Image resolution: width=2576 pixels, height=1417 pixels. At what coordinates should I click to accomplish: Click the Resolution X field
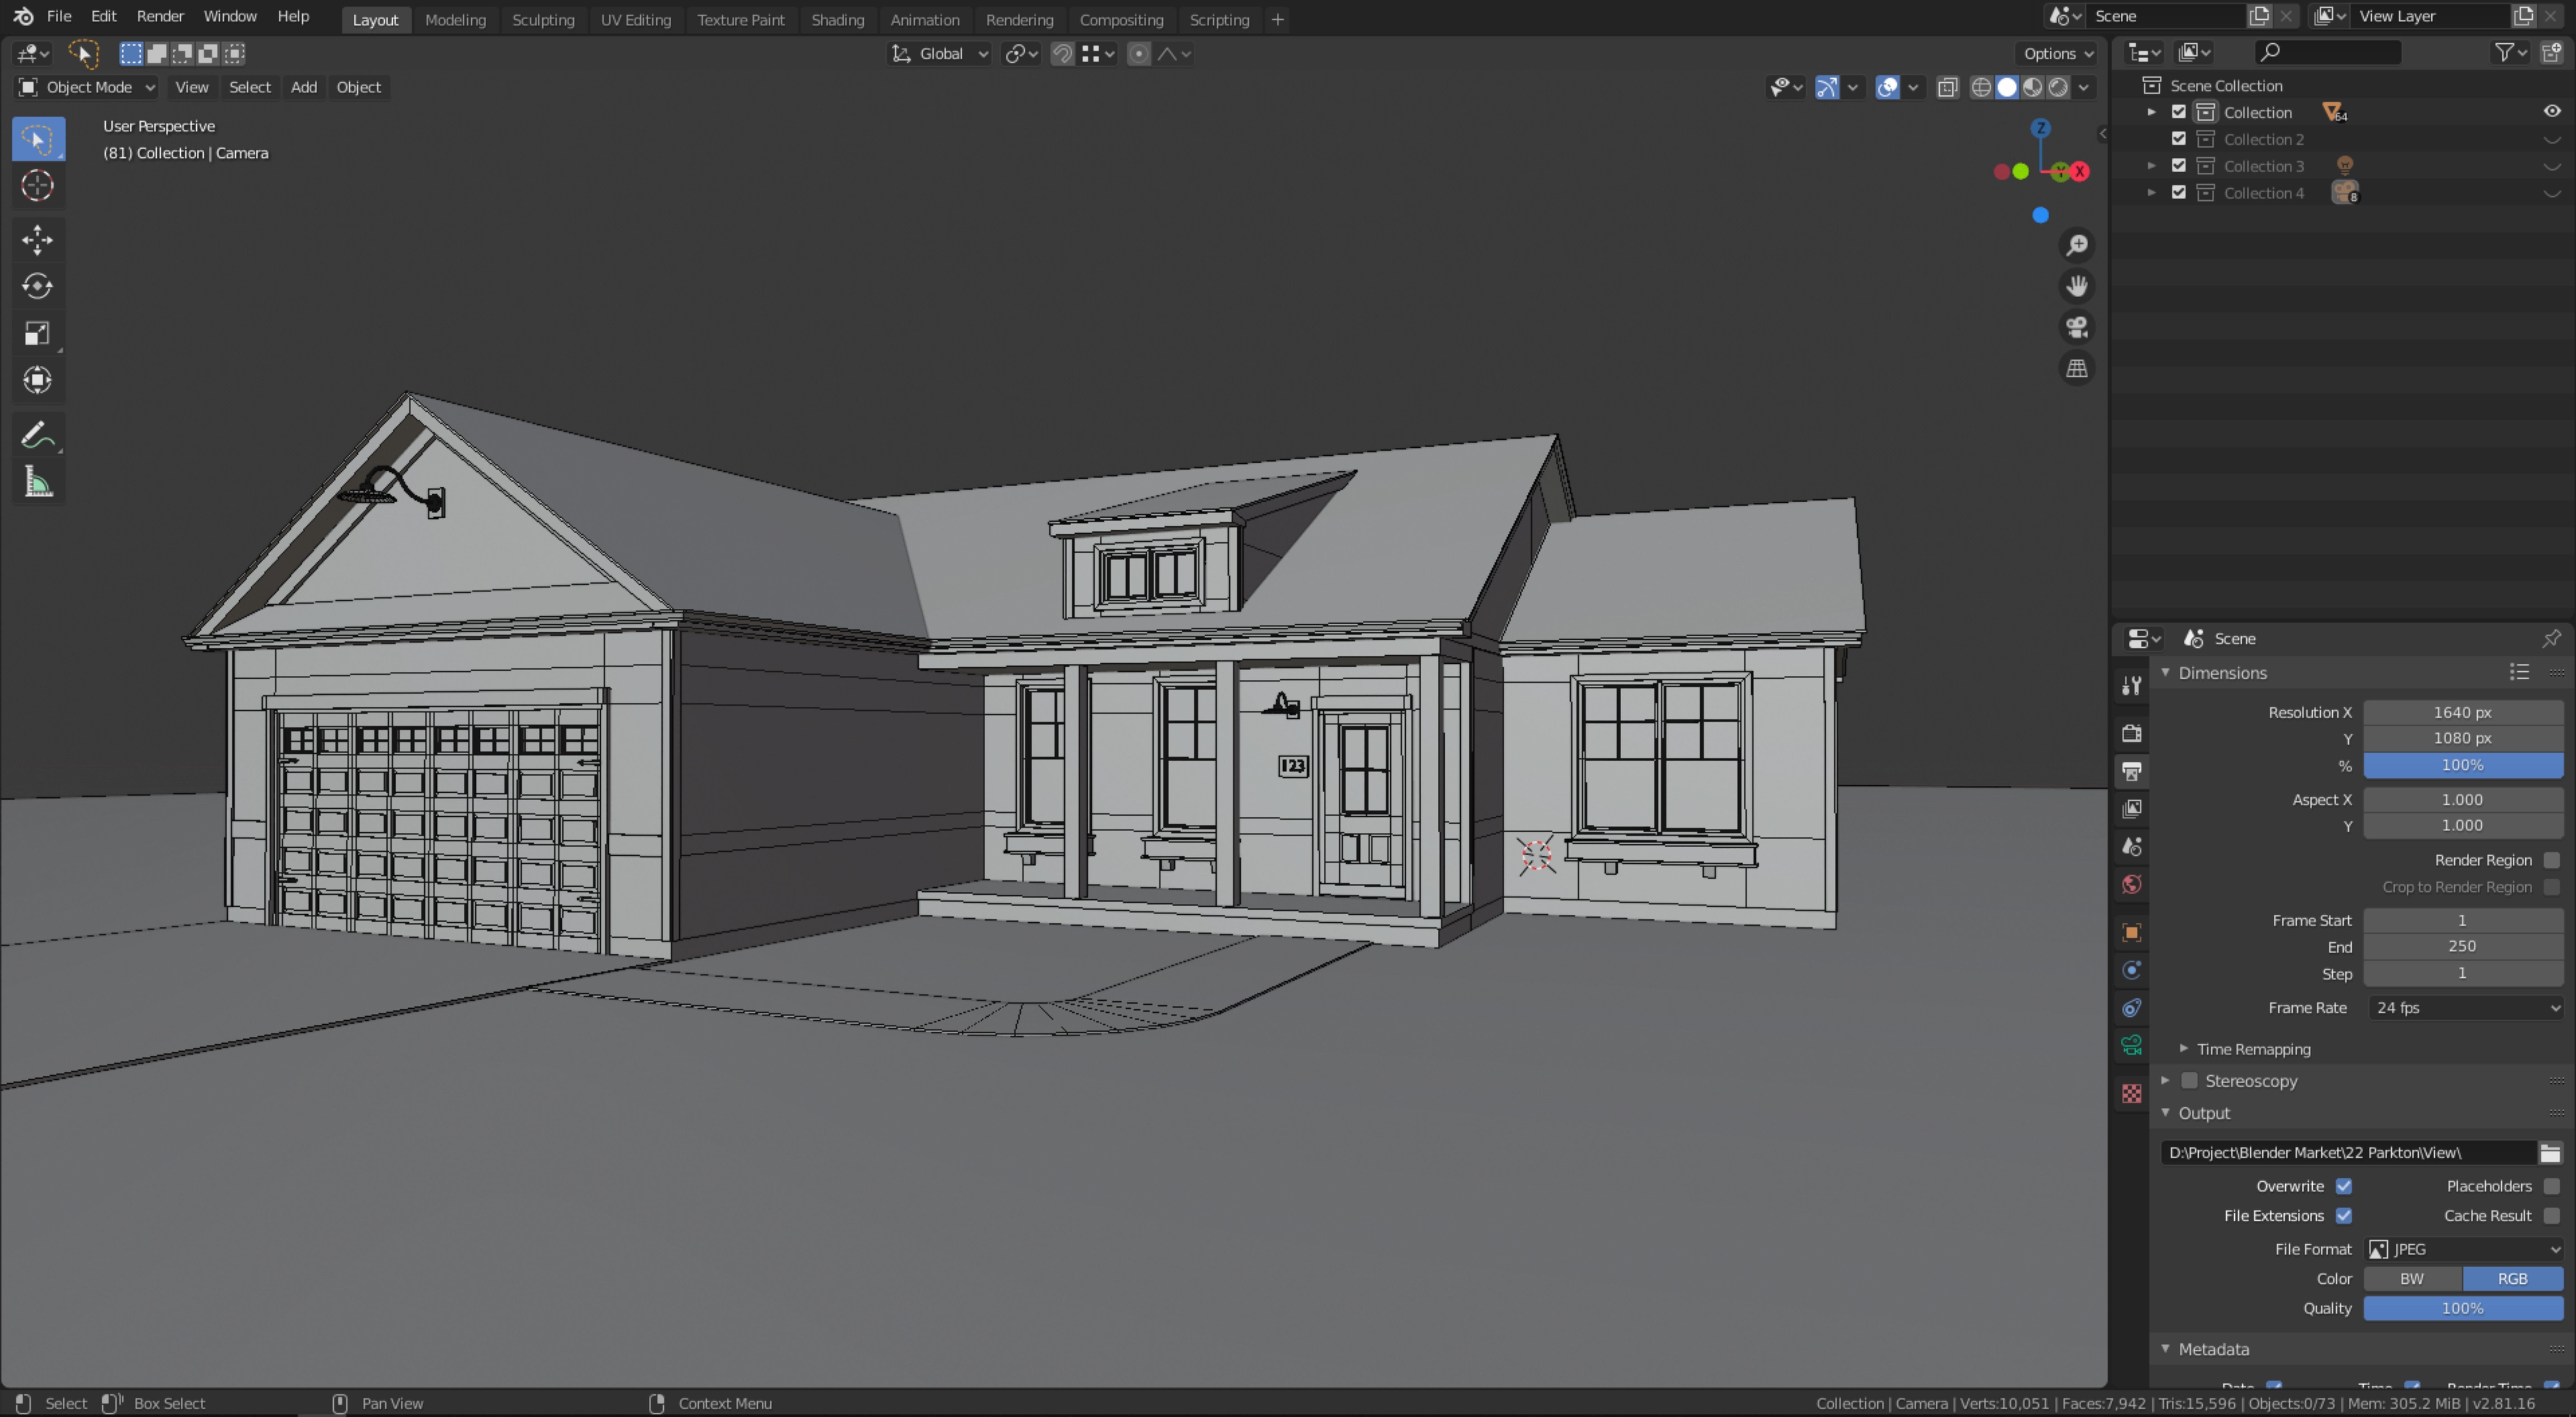(2463, 713)
